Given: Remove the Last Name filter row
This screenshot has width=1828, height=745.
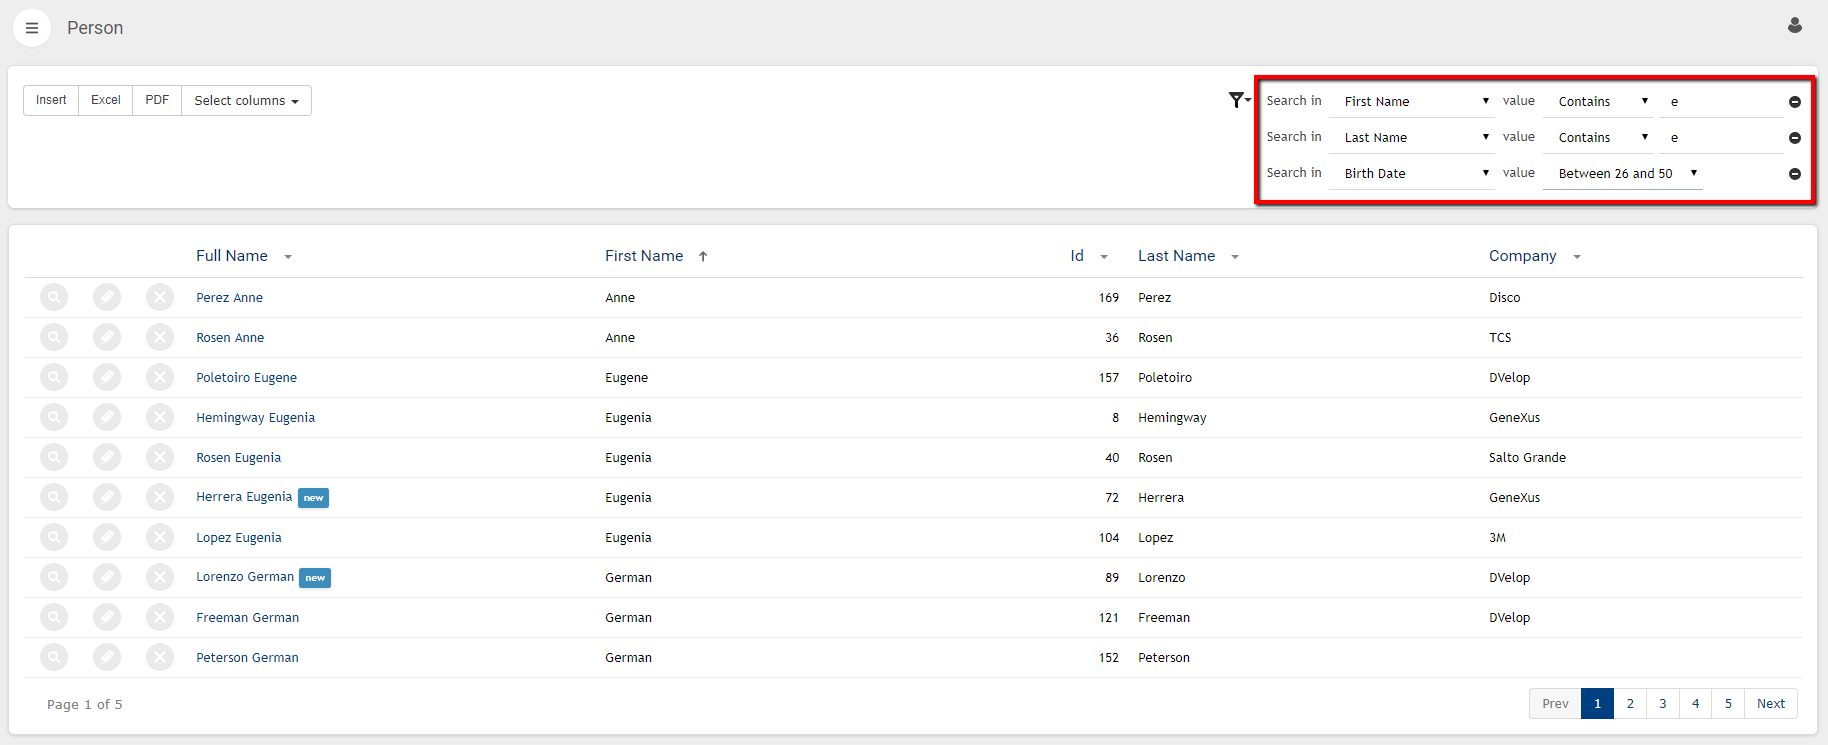Looking at the screenshot, I should point(1795,138).
